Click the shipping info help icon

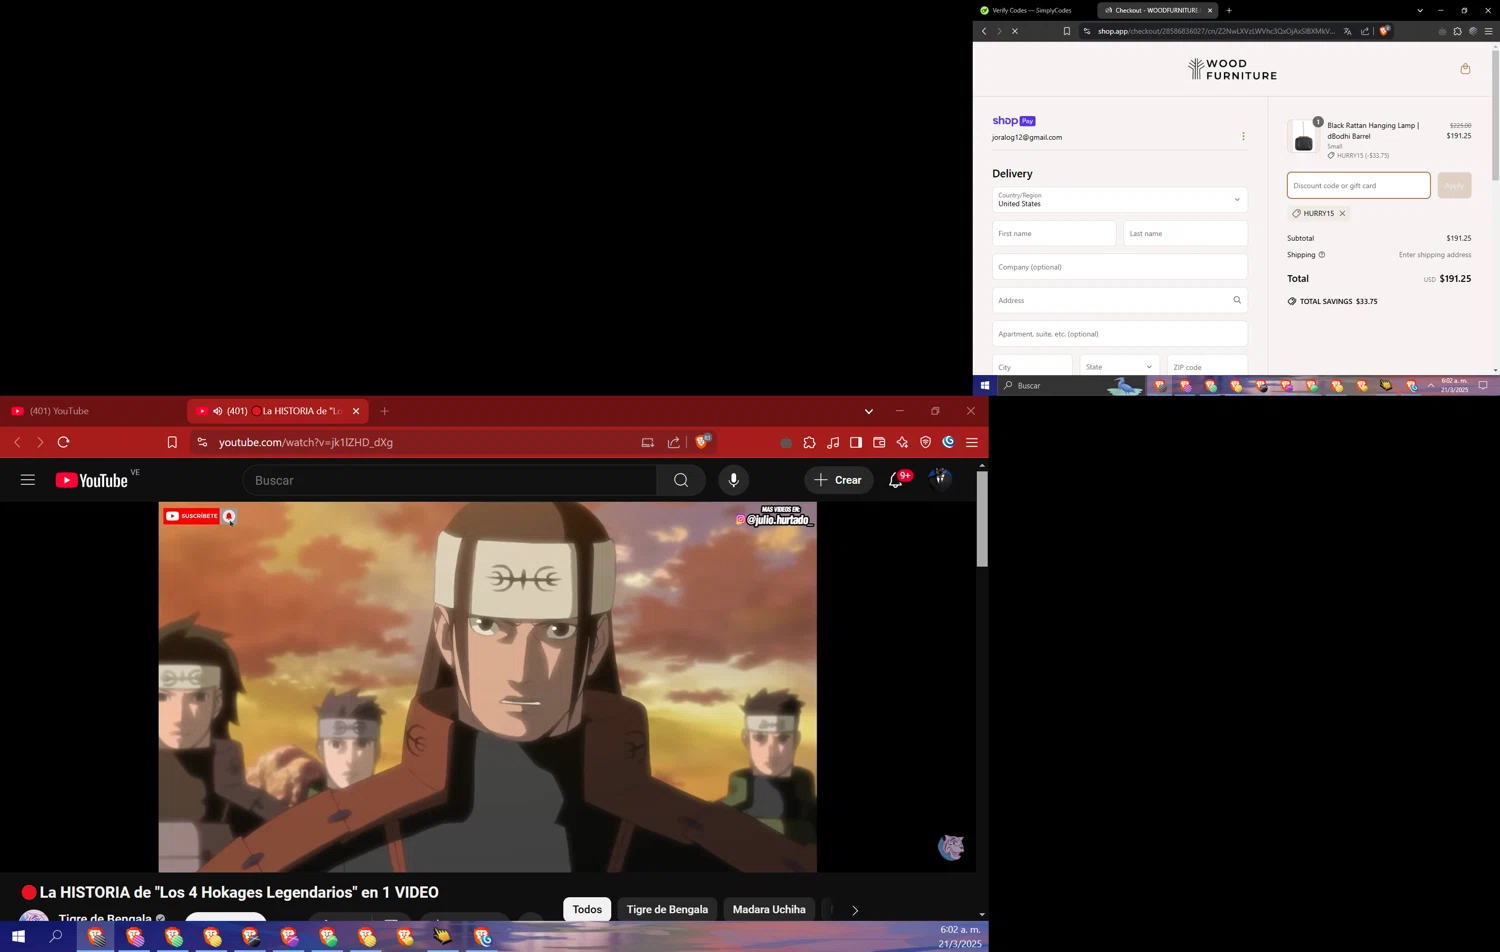[x=1321, y=255]
